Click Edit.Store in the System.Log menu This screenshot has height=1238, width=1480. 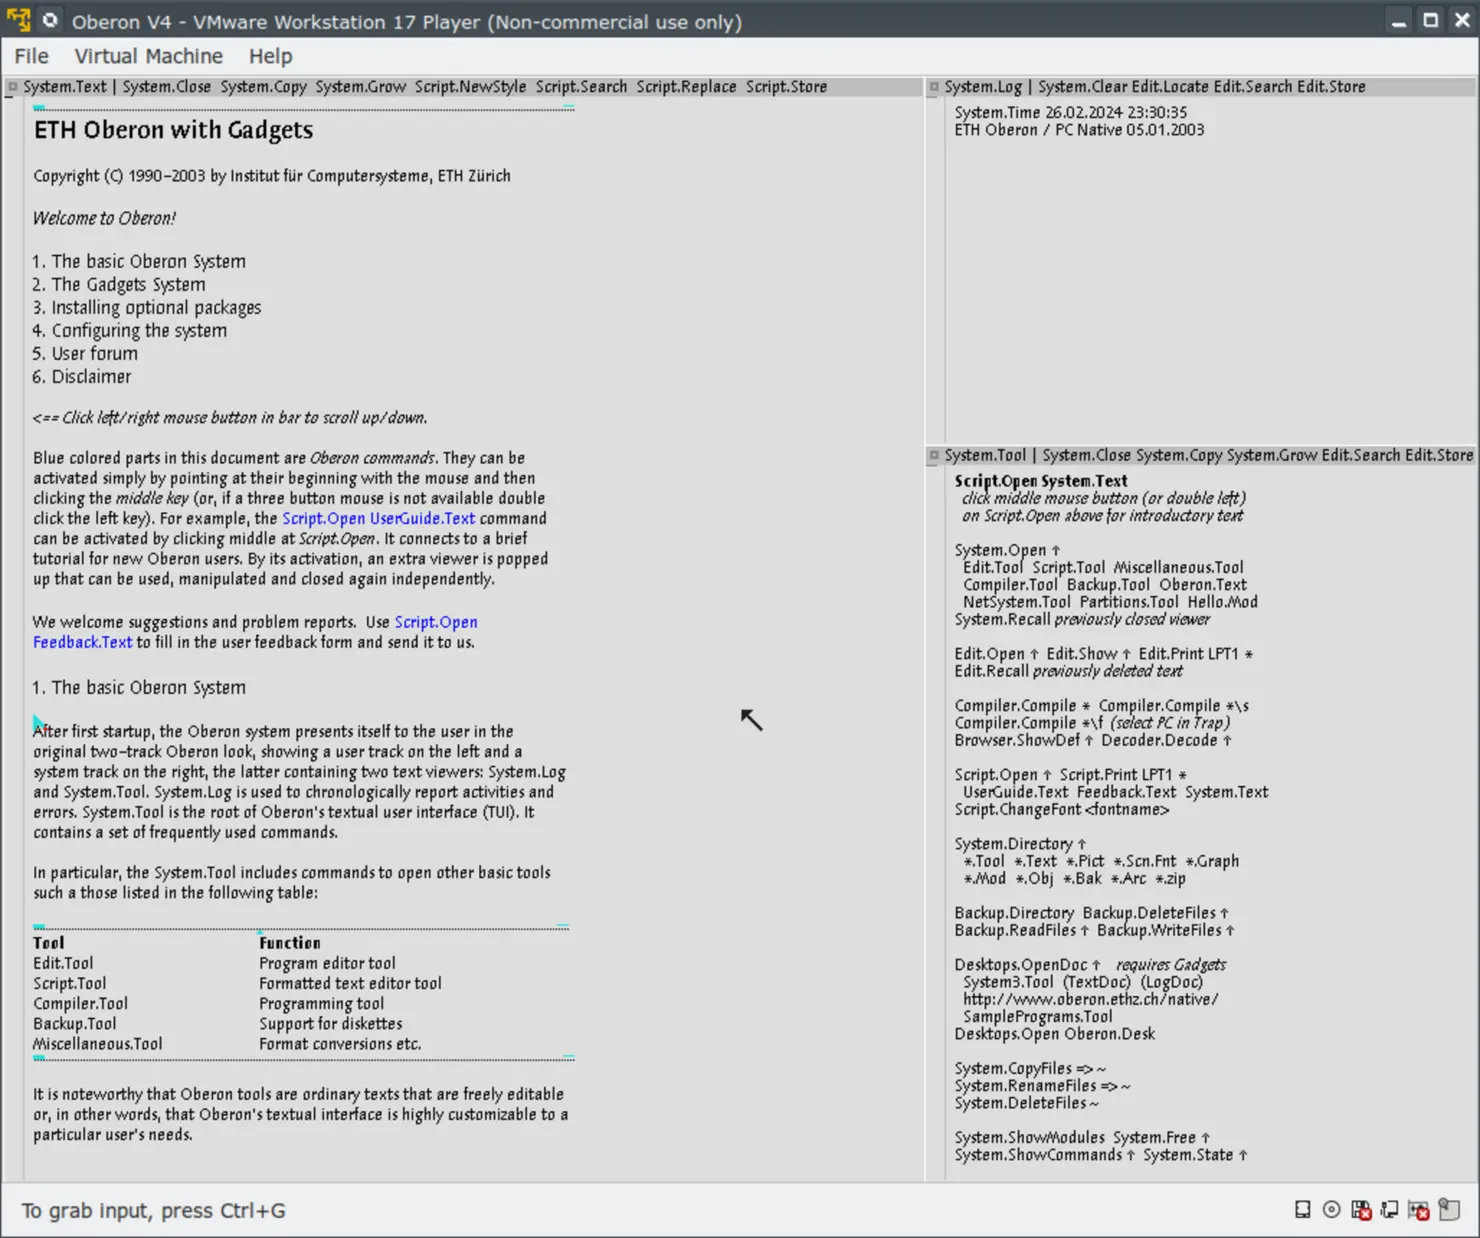tap(1331, 87)
